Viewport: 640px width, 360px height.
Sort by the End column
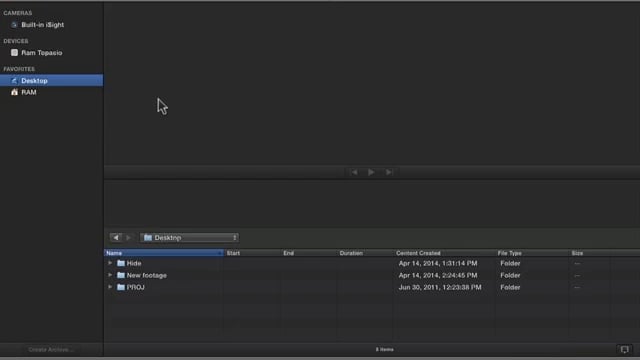pyautogui.click(x=309, y=253)
